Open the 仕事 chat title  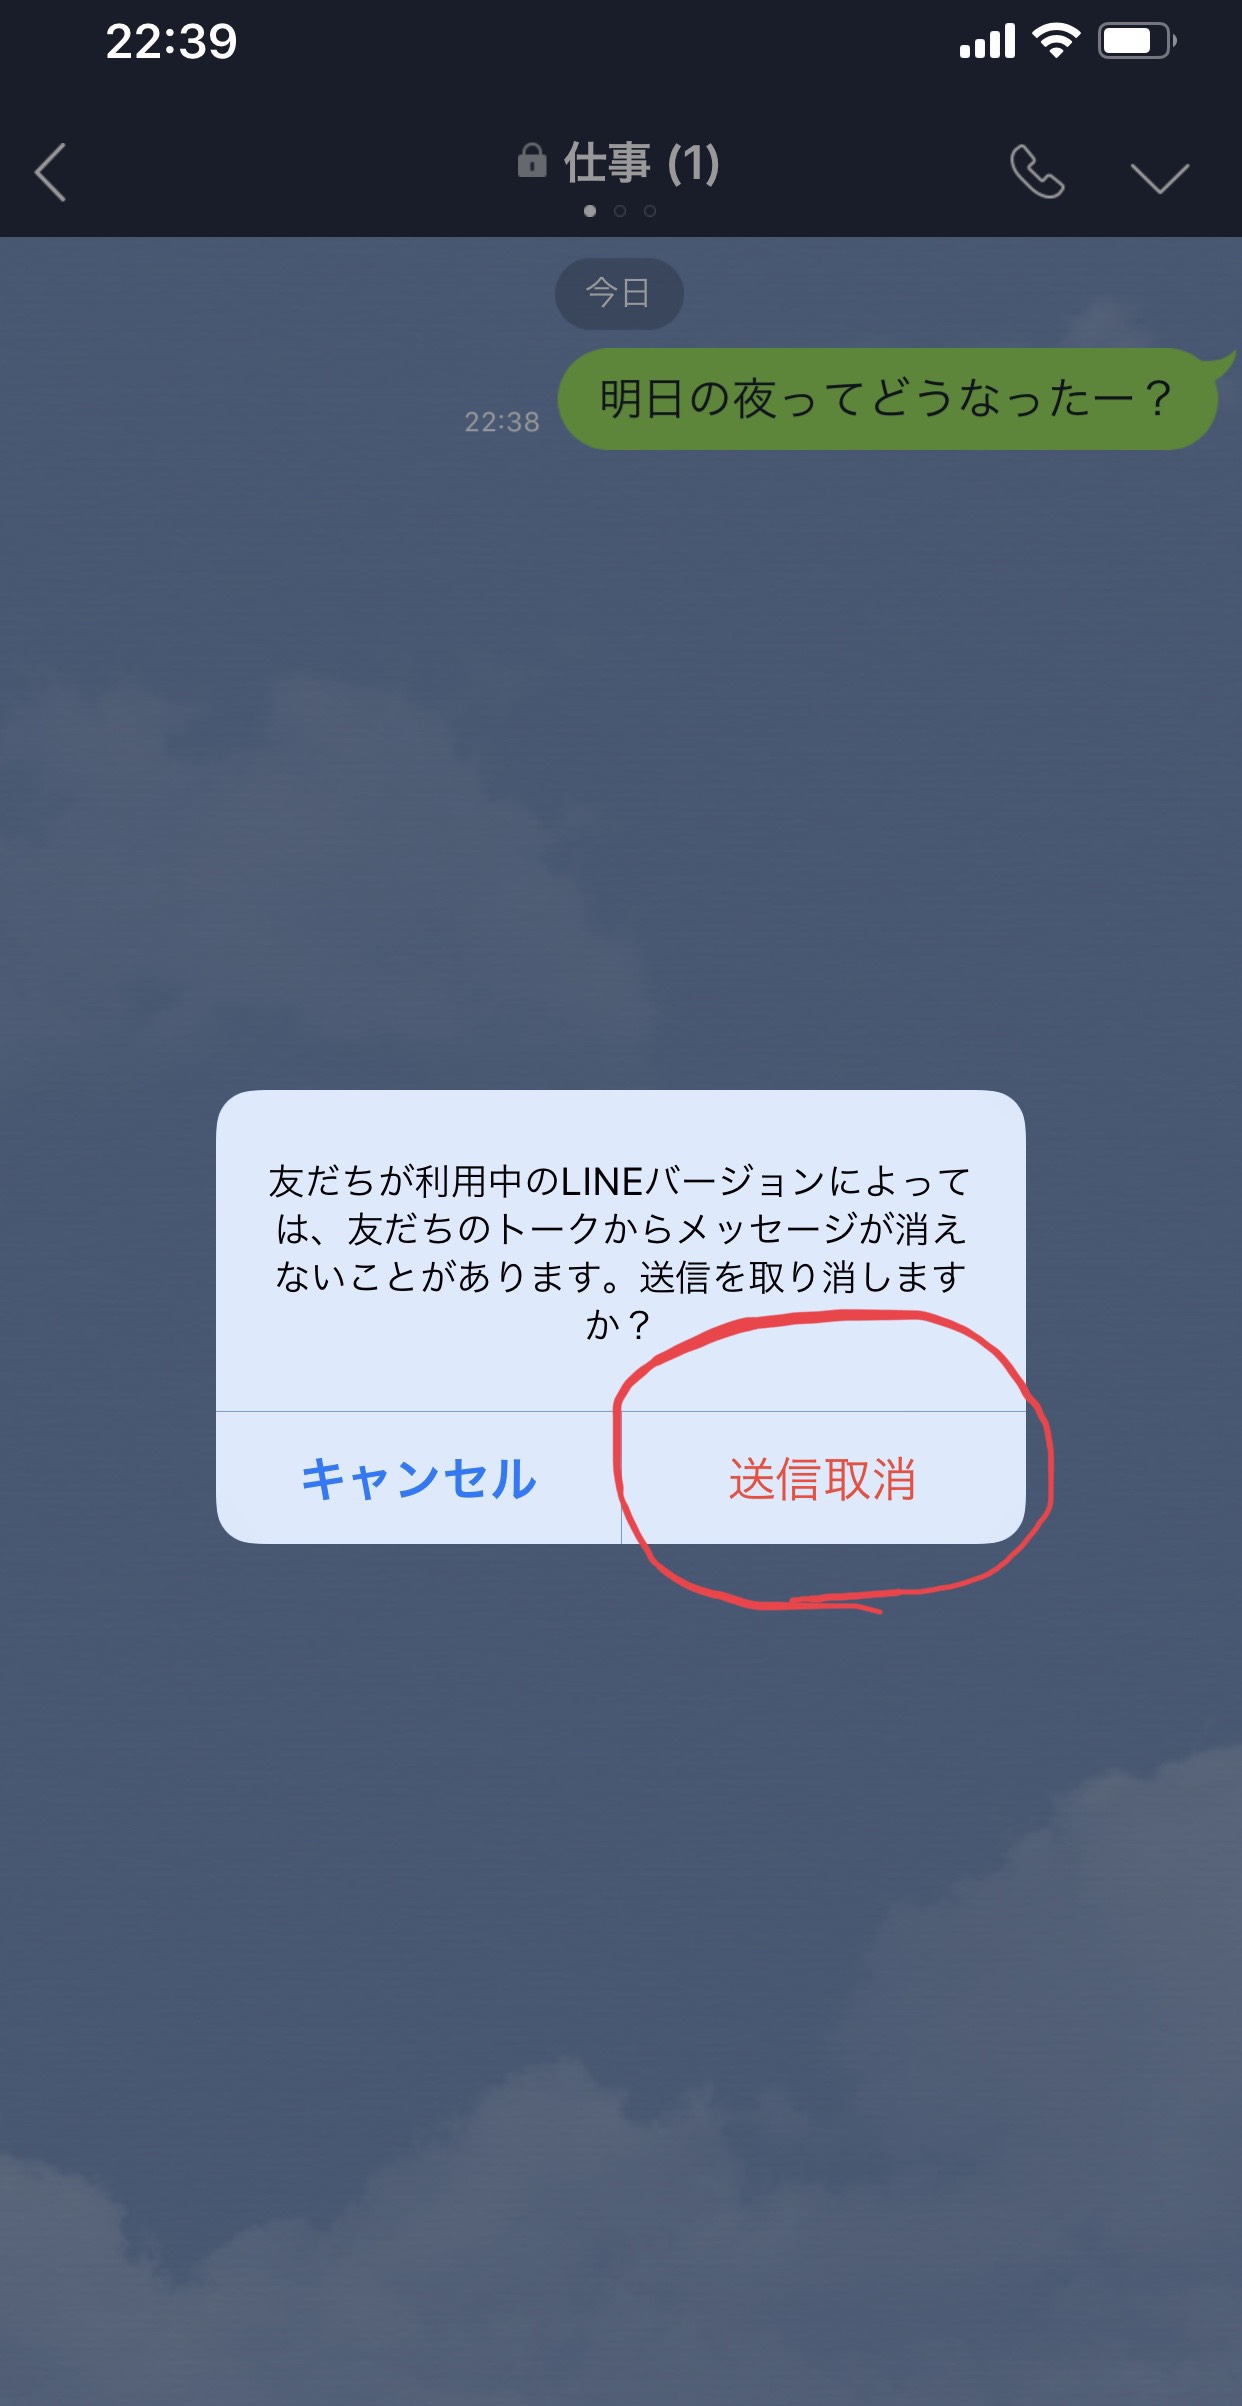pos(607,163)
